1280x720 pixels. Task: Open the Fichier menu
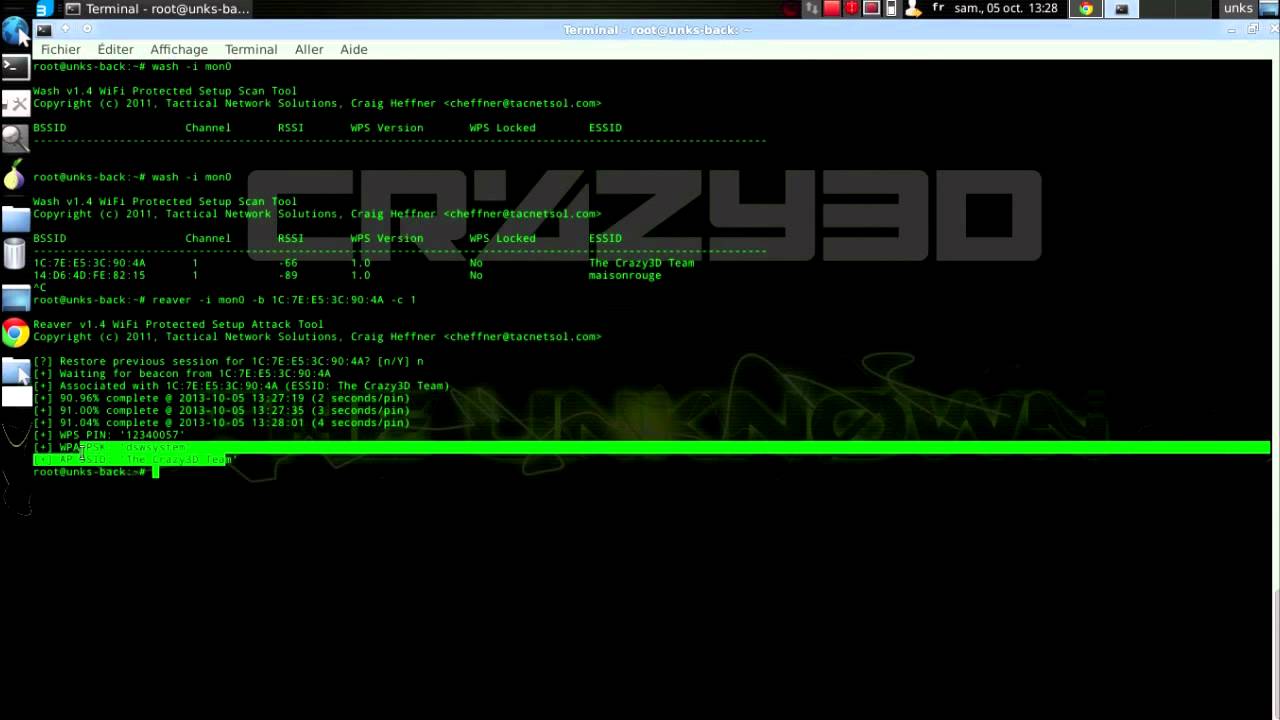(61, 49)
